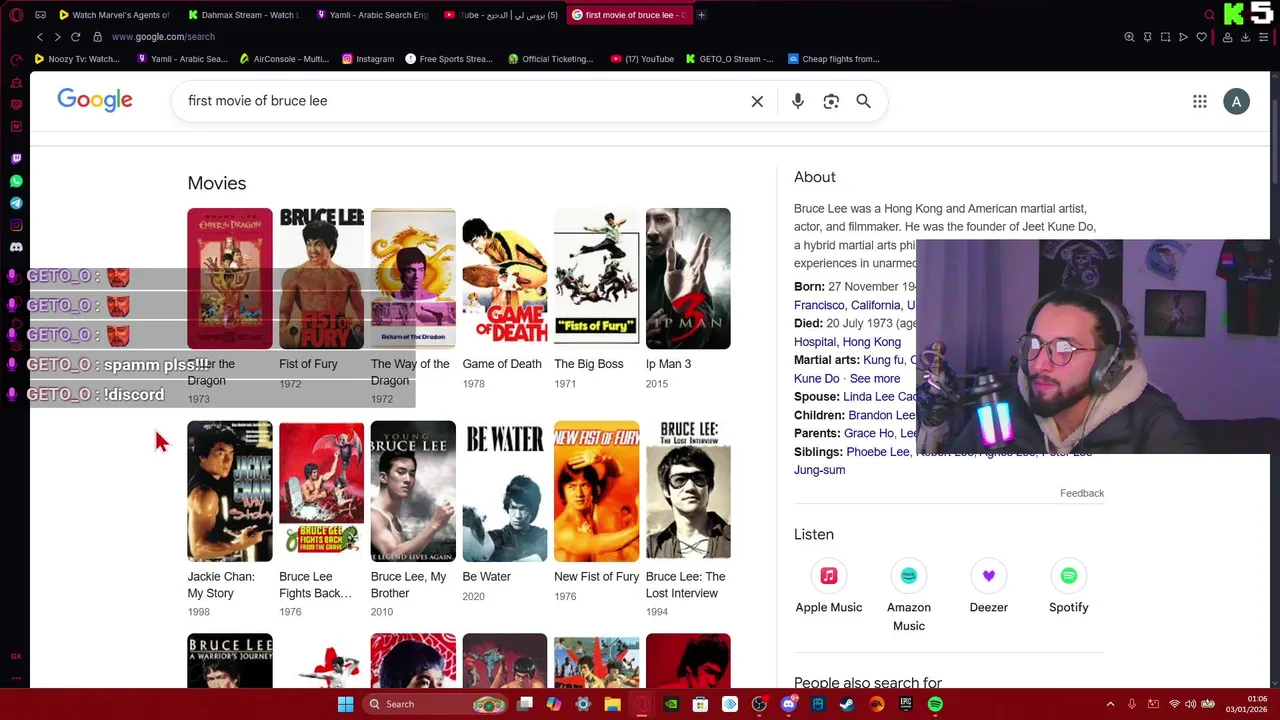Image resolution: width=1280 pixels, height=720 pixels.
Task: Open Bruce Lee: The Lost Interview poster
Action: pos(688,491)
